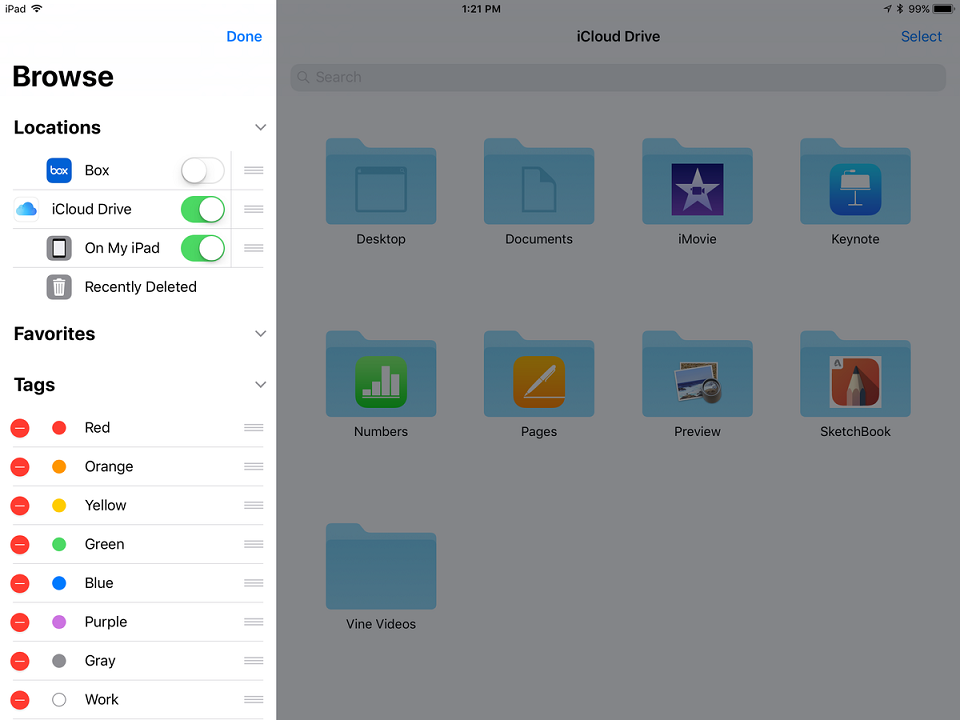
Task: Delete the Orange tag with minus icon
Action: pos(20,467)
